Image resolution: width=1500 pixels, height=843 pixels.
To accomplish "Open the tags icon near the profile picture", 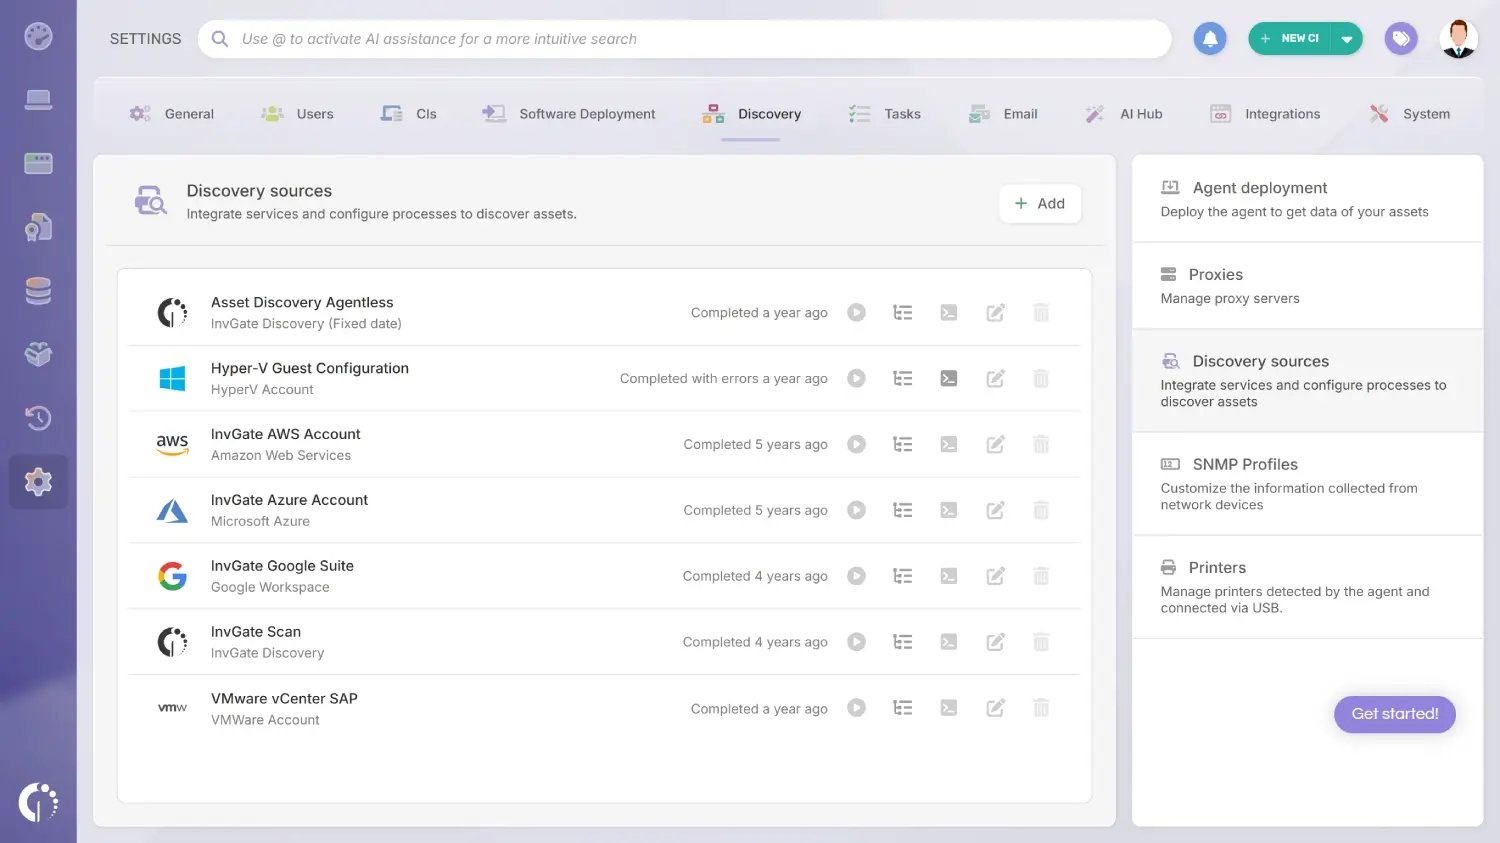I will coord(1400,37).
